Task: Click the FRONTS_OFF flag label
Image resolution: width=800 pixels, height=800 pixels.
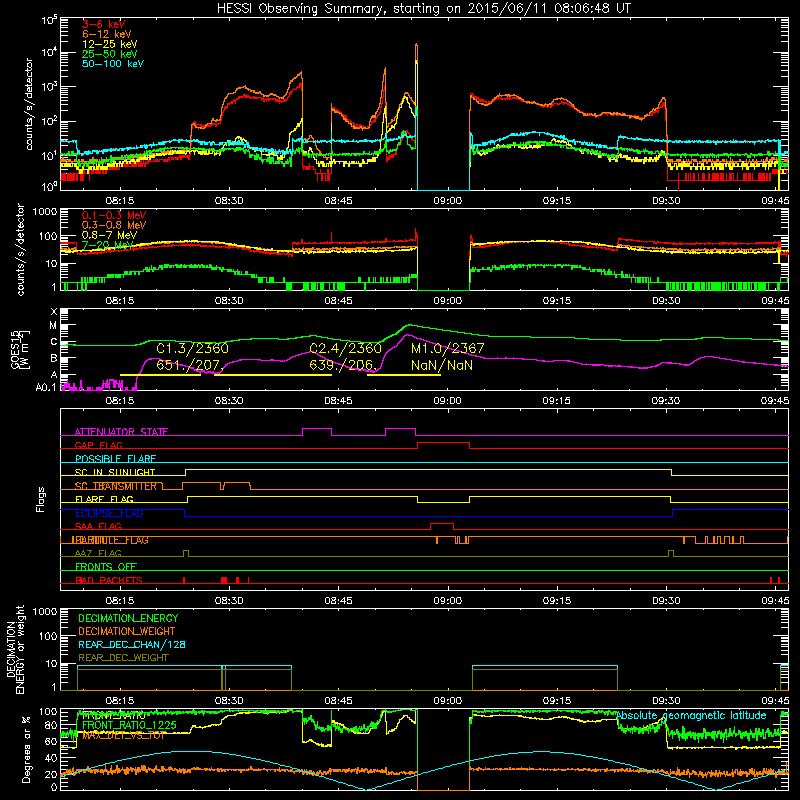Action: tap(106, 566)
